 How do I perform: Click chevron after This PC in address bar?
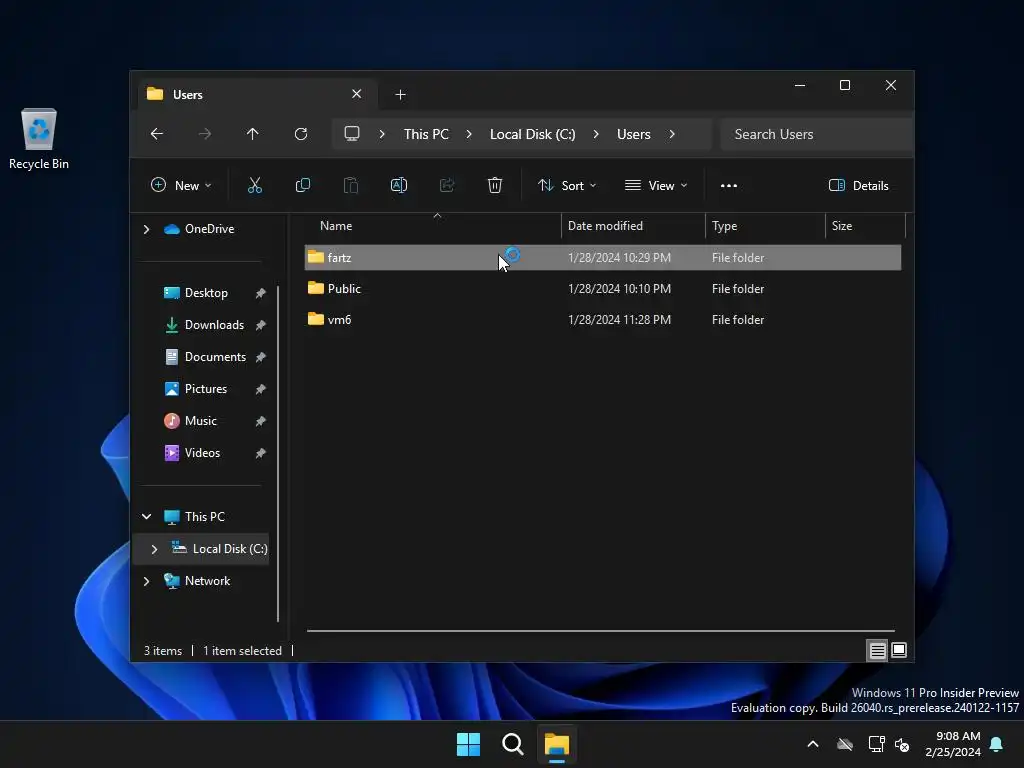click(x=469, y=134)
